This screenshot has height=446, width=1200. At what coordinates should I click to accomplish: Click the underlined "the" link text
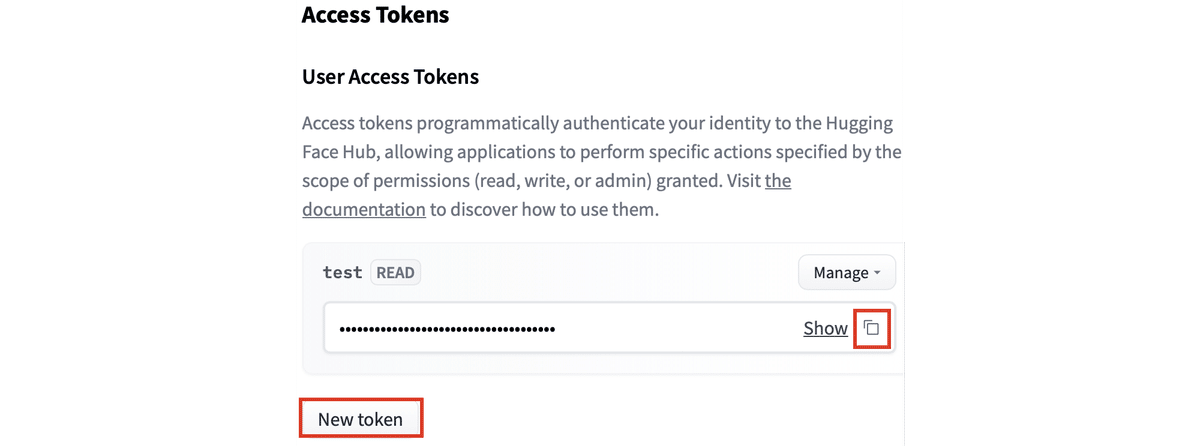777,181
